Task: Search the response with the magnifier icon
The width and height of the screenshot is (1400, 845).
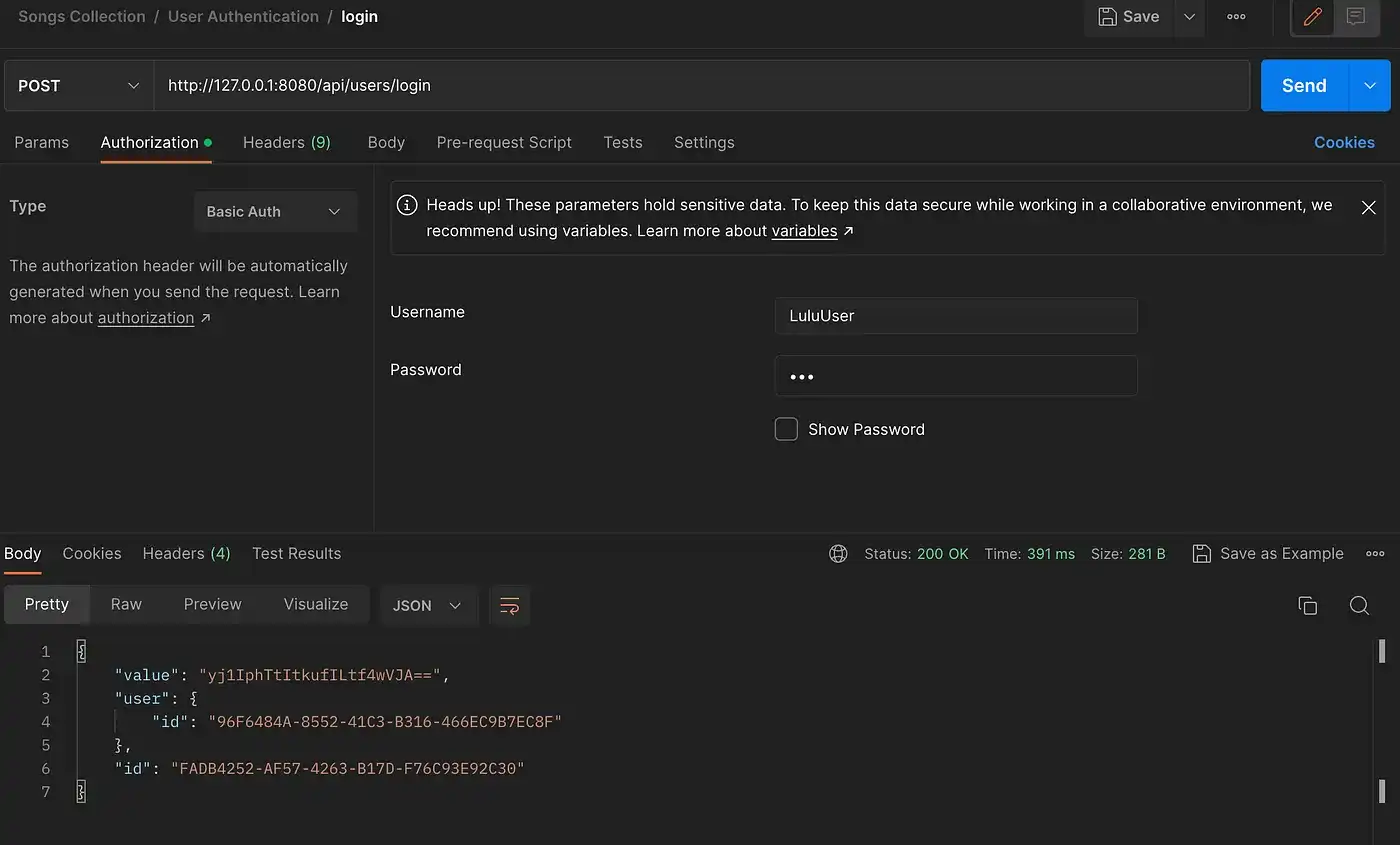Action: 1359,605
